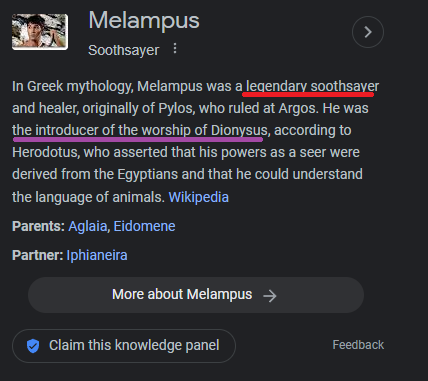Click Claim this knowledge panel button
Image resolution: width=428 pixels, height=381 pixels.
(x=124, y=346)
